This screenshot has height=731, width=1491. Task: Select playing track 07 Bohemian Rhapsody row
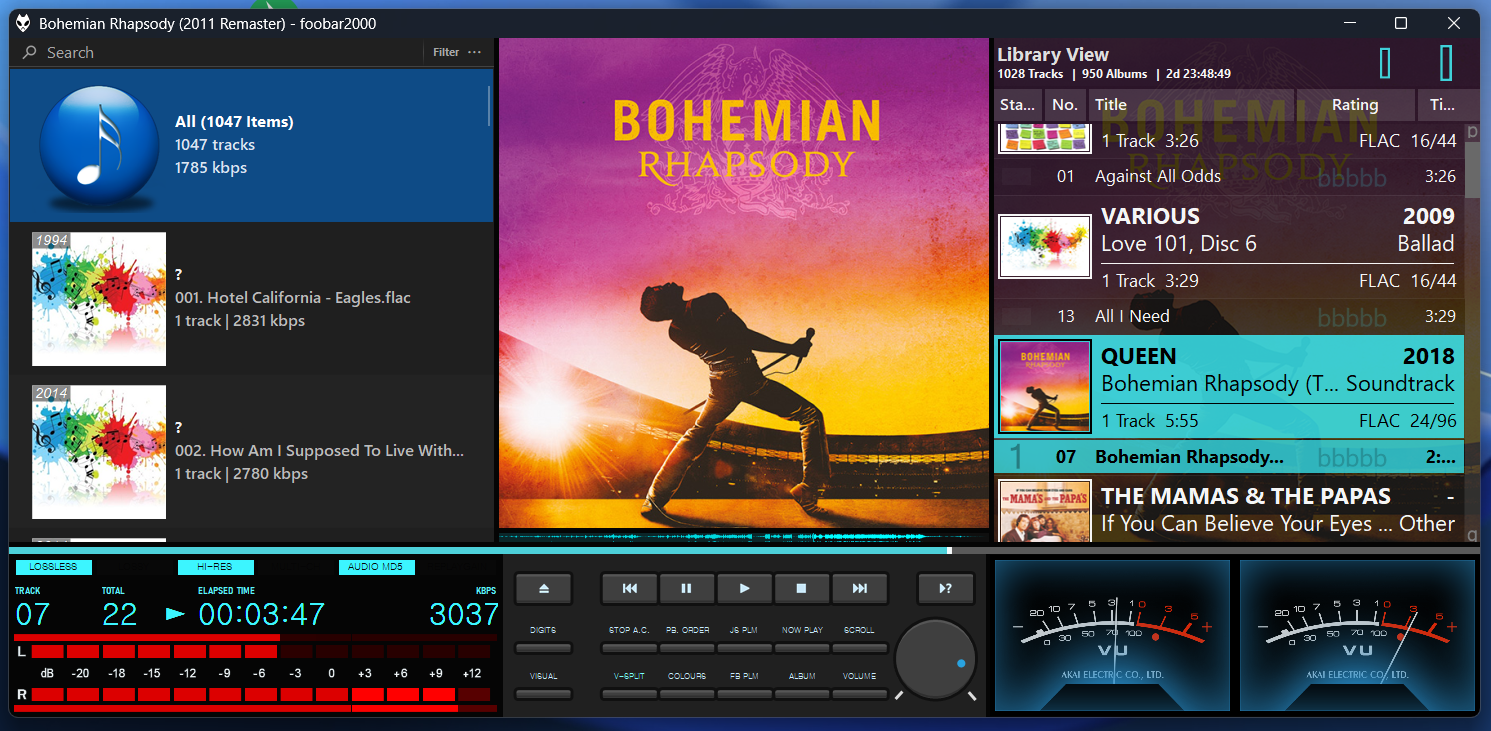[x=1229, y=457]
